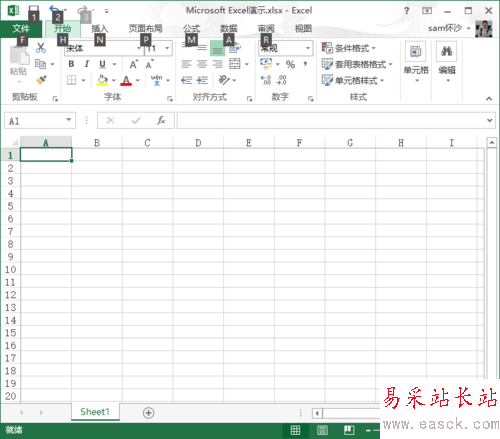The image size is (500, 439).
Task: Open Conditional Formatting (条件格式) menu
Action: pyautogui.click(x=349, y=48)
